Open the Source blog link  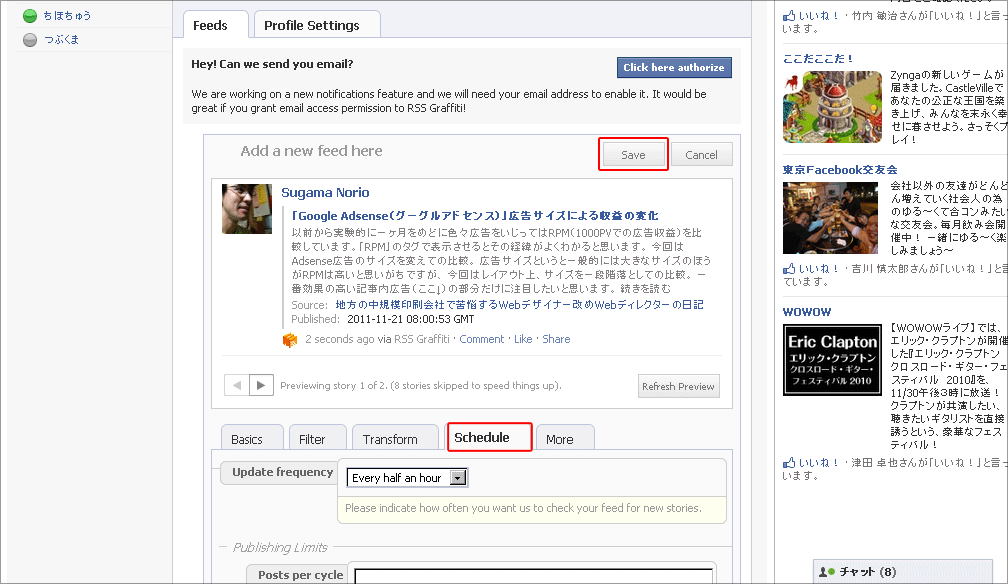point(519,304)
